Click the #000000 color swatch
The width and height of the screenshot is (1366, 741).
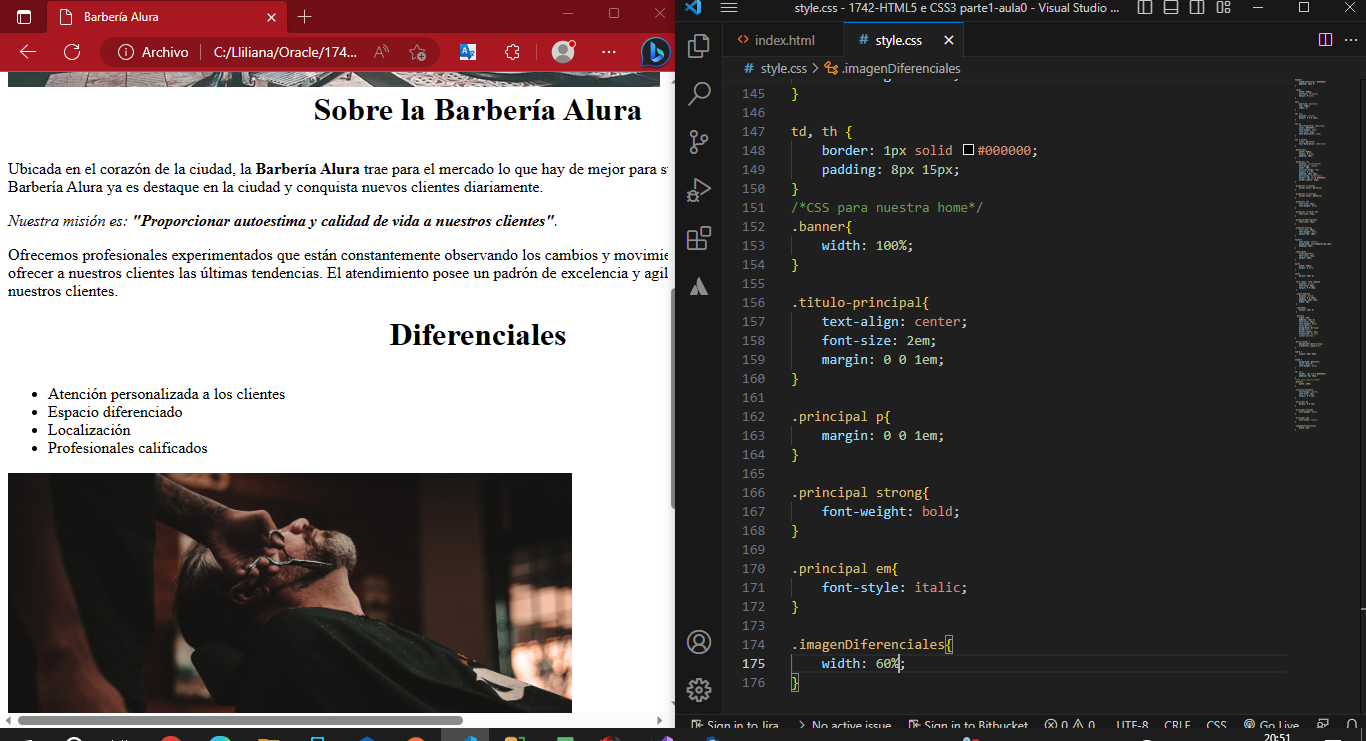coord(968,150)
